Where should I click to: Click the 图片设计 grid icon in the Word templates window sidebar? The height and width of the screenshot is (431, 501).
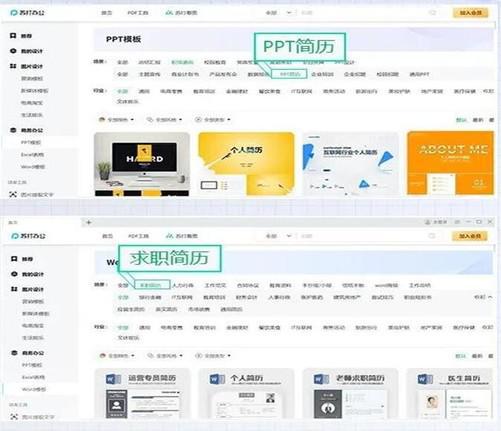[14, 289]
